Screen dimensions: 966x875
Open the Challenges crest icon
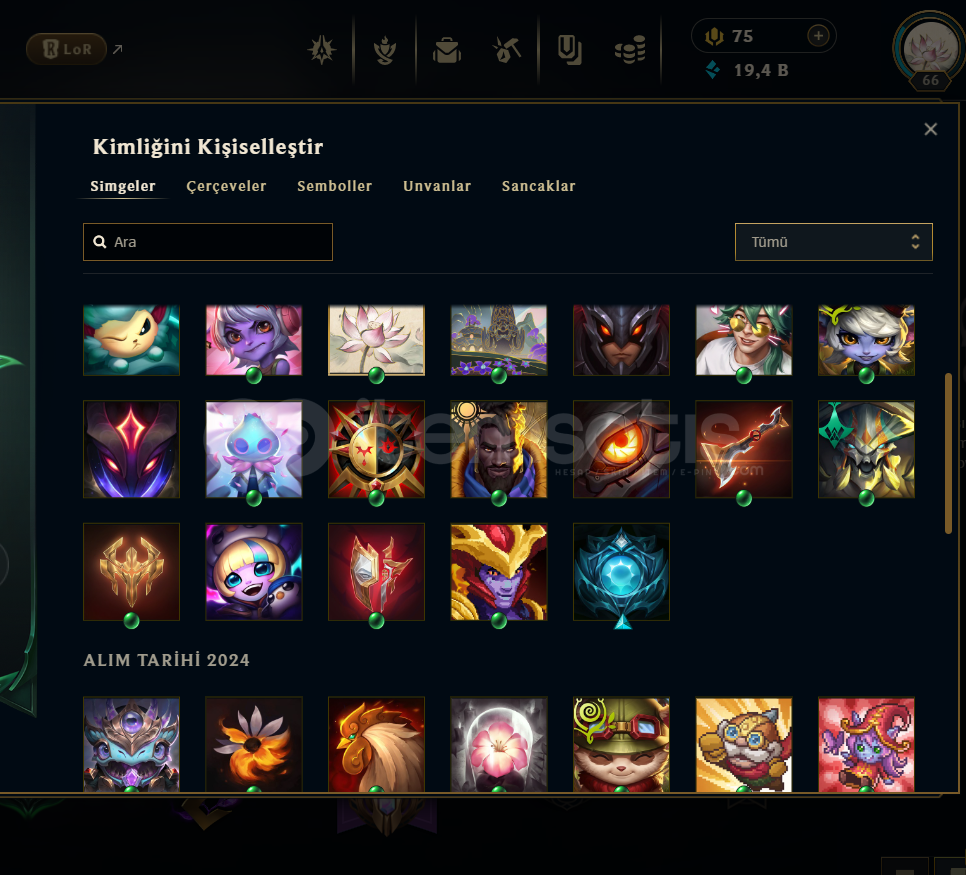point(322,50)
